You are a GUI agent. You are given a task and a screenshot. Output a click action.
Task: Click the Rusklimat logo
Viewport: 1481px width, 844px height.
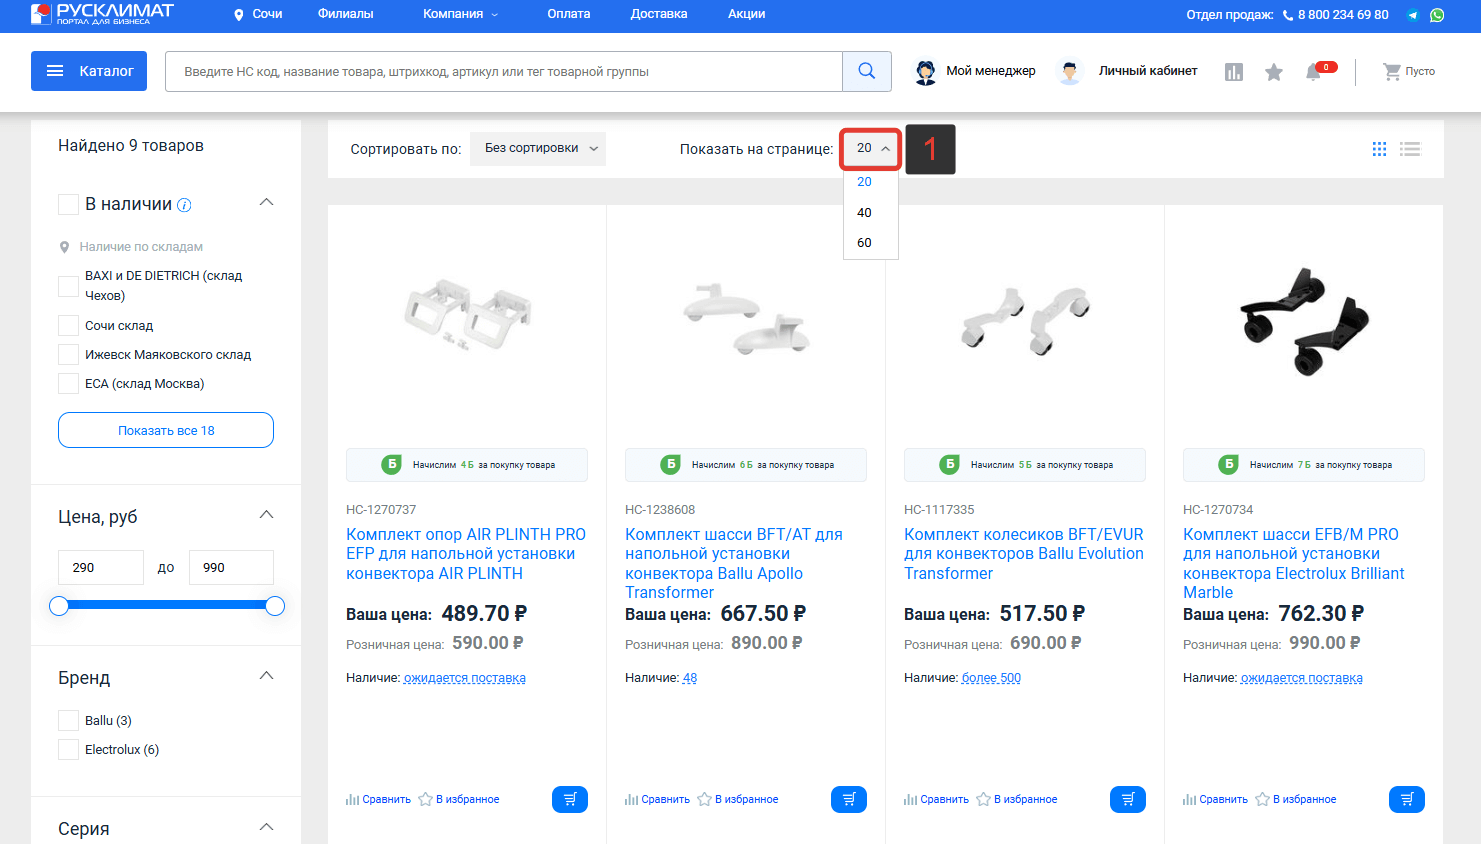(102, 13)
